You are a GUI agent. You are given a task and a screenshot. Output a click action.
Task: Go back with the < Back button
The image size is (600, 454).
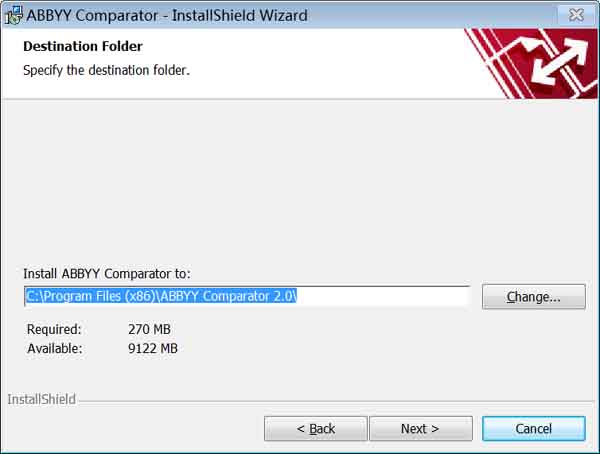316,429
